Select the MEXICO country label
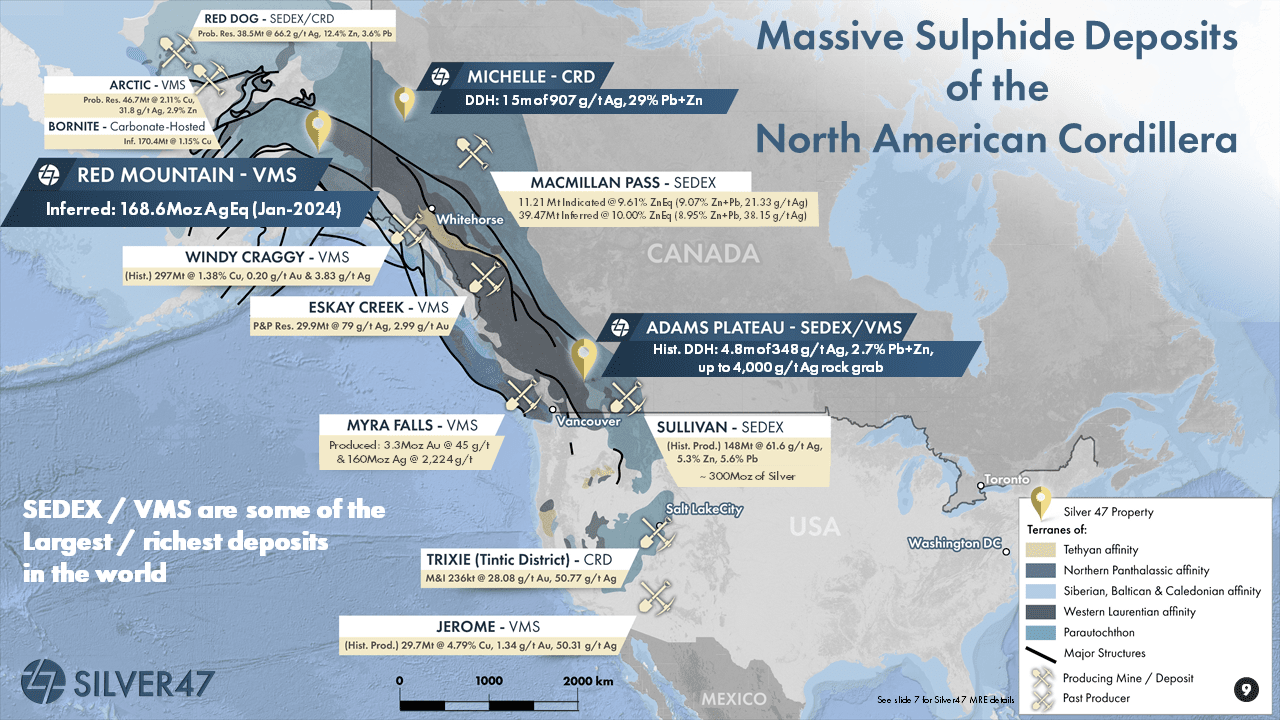Viewport: 1280px width, 720px height. click(x=733, y=698)
